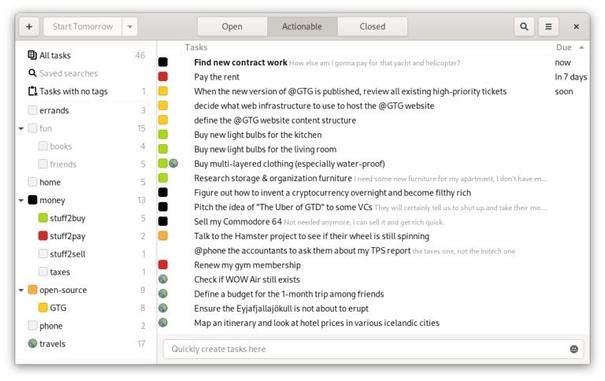Viewport: 605px width, 381px height.
Task: Open Saved searches magnifier in sidebar
Action: pos(32,73)
